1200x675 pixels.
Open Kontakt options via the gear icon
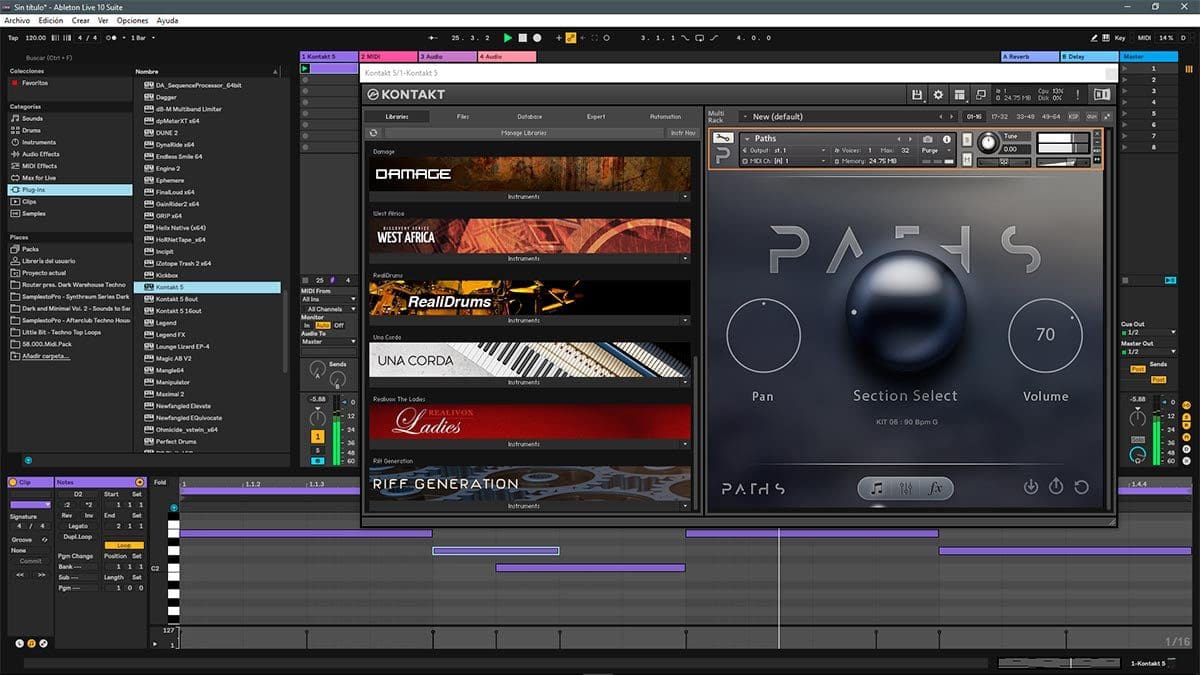pyautogui.click(x=938, y=95)
